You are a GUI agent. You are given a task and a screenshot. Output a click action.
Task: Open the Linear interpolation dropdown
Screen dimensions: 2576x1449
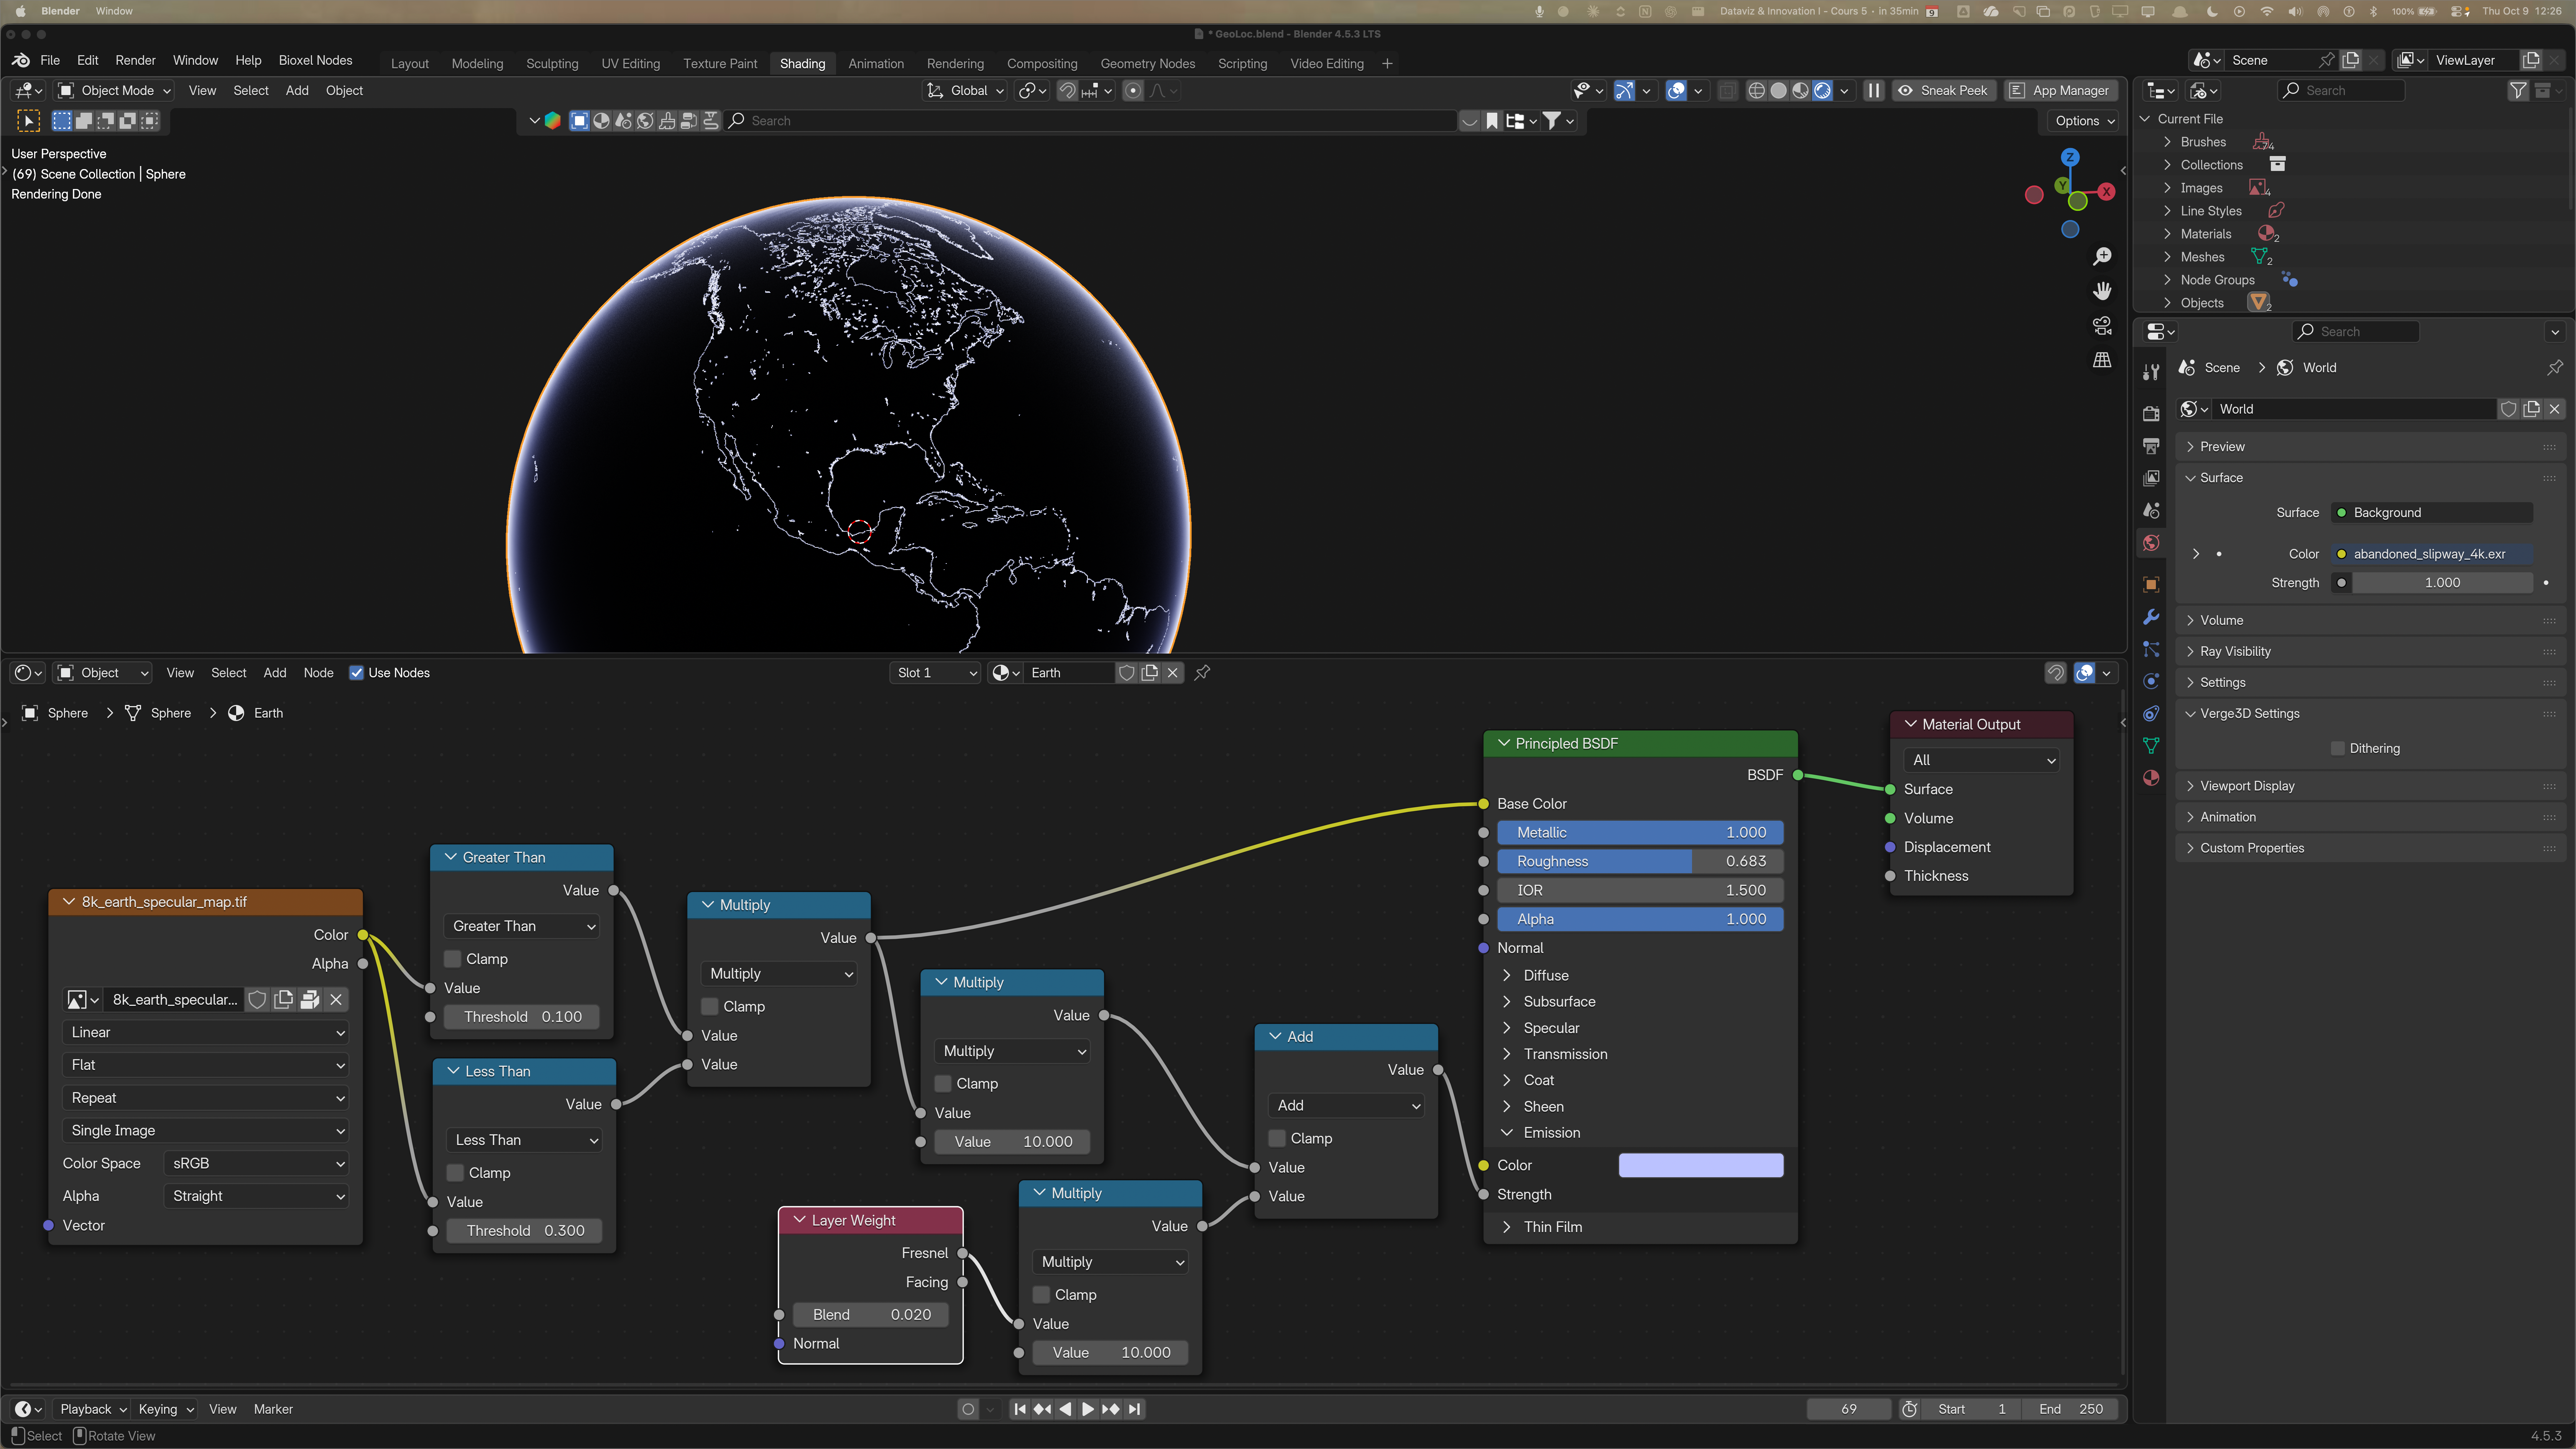[x=205, y=1033]
